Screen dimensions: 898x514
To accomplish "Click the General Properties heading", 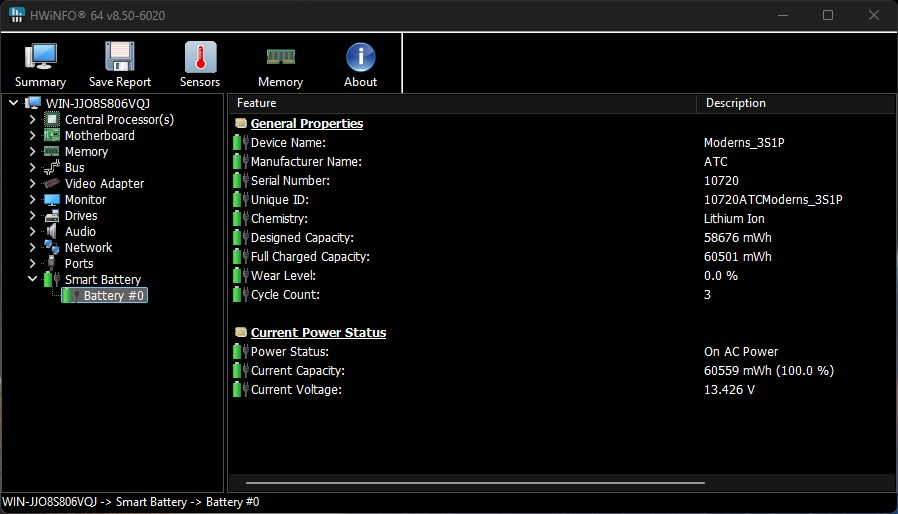I will 307,123.
